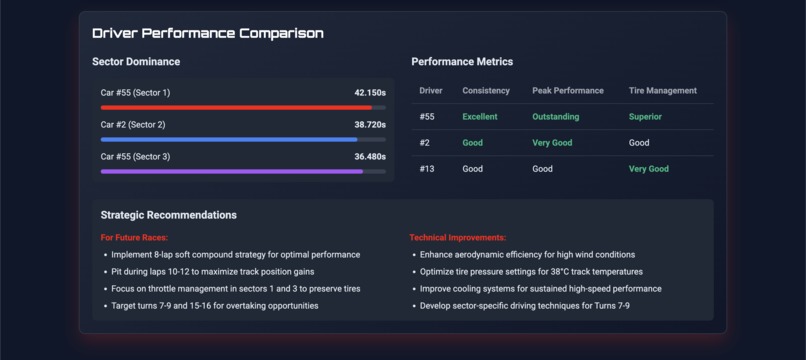This screenshot has width=806, height=360.
Task: Click #13's Very Good tire management value
Action: (649, 169)
